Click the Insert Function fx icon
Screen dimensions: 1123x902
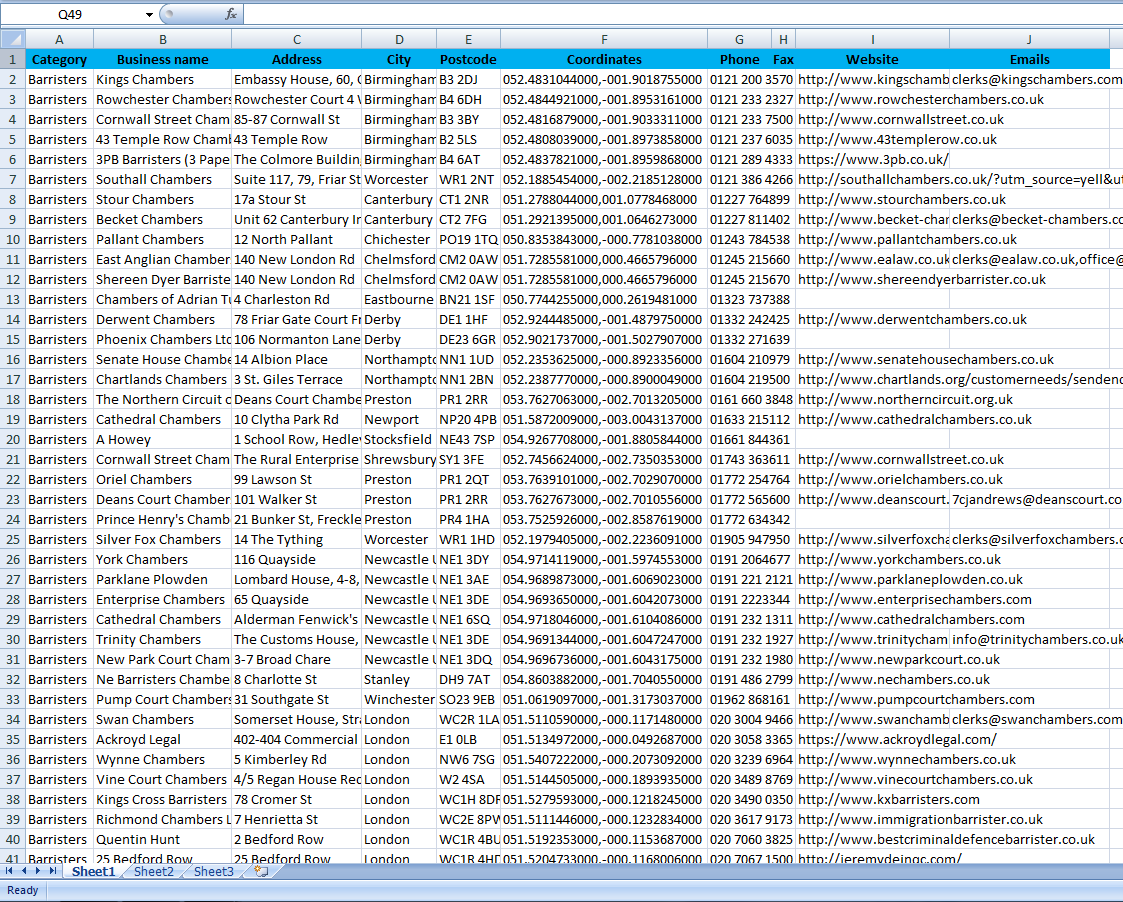[x=231, y=14]
